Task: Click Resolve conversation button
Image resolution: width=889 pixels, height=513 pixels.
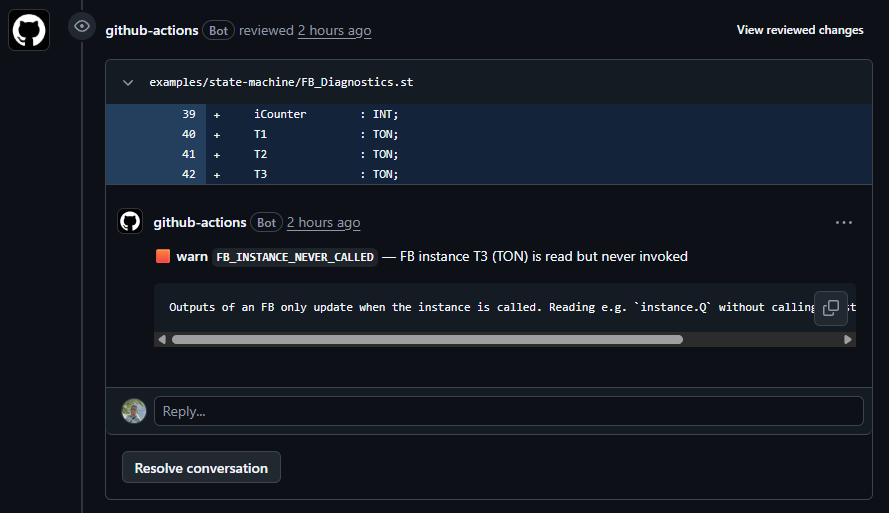Action: (x=201, y=468)
